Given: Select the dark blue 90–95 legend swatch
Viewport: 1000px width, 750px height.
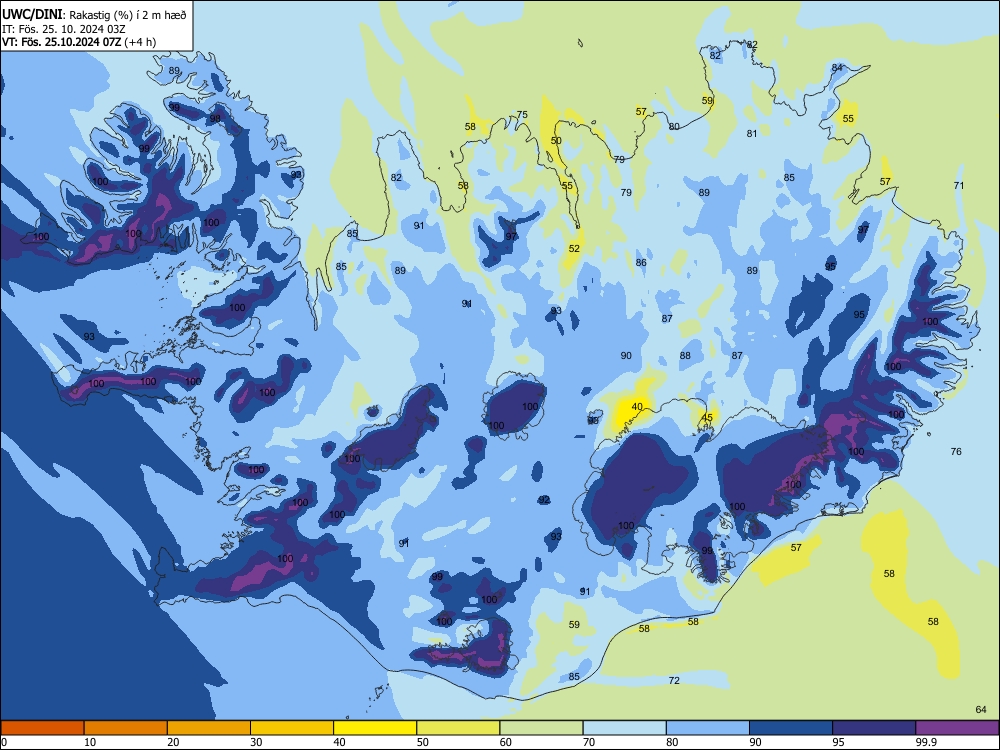Looking at the screenshot, I should click(791, 728).
